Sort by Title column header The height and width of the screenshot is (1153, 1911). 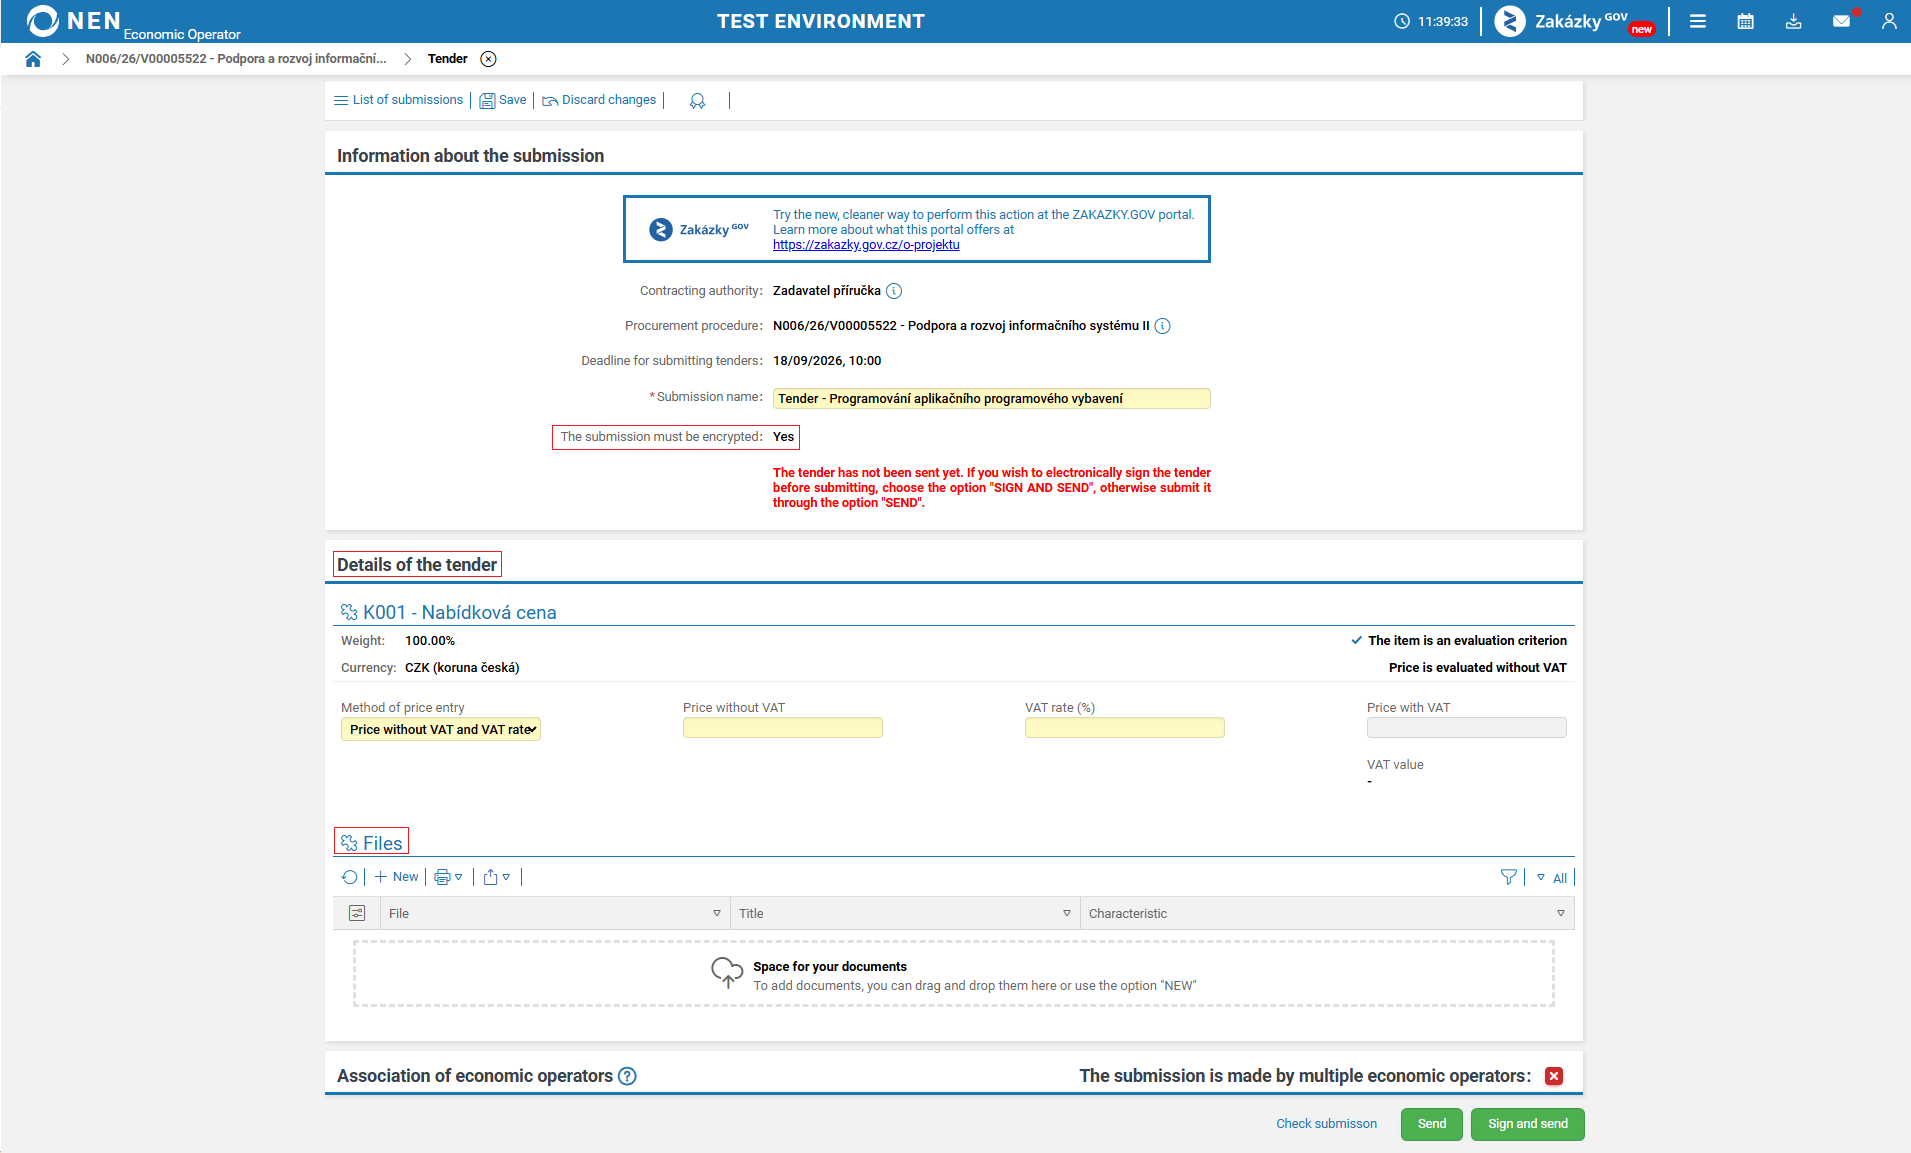(751, 913)
